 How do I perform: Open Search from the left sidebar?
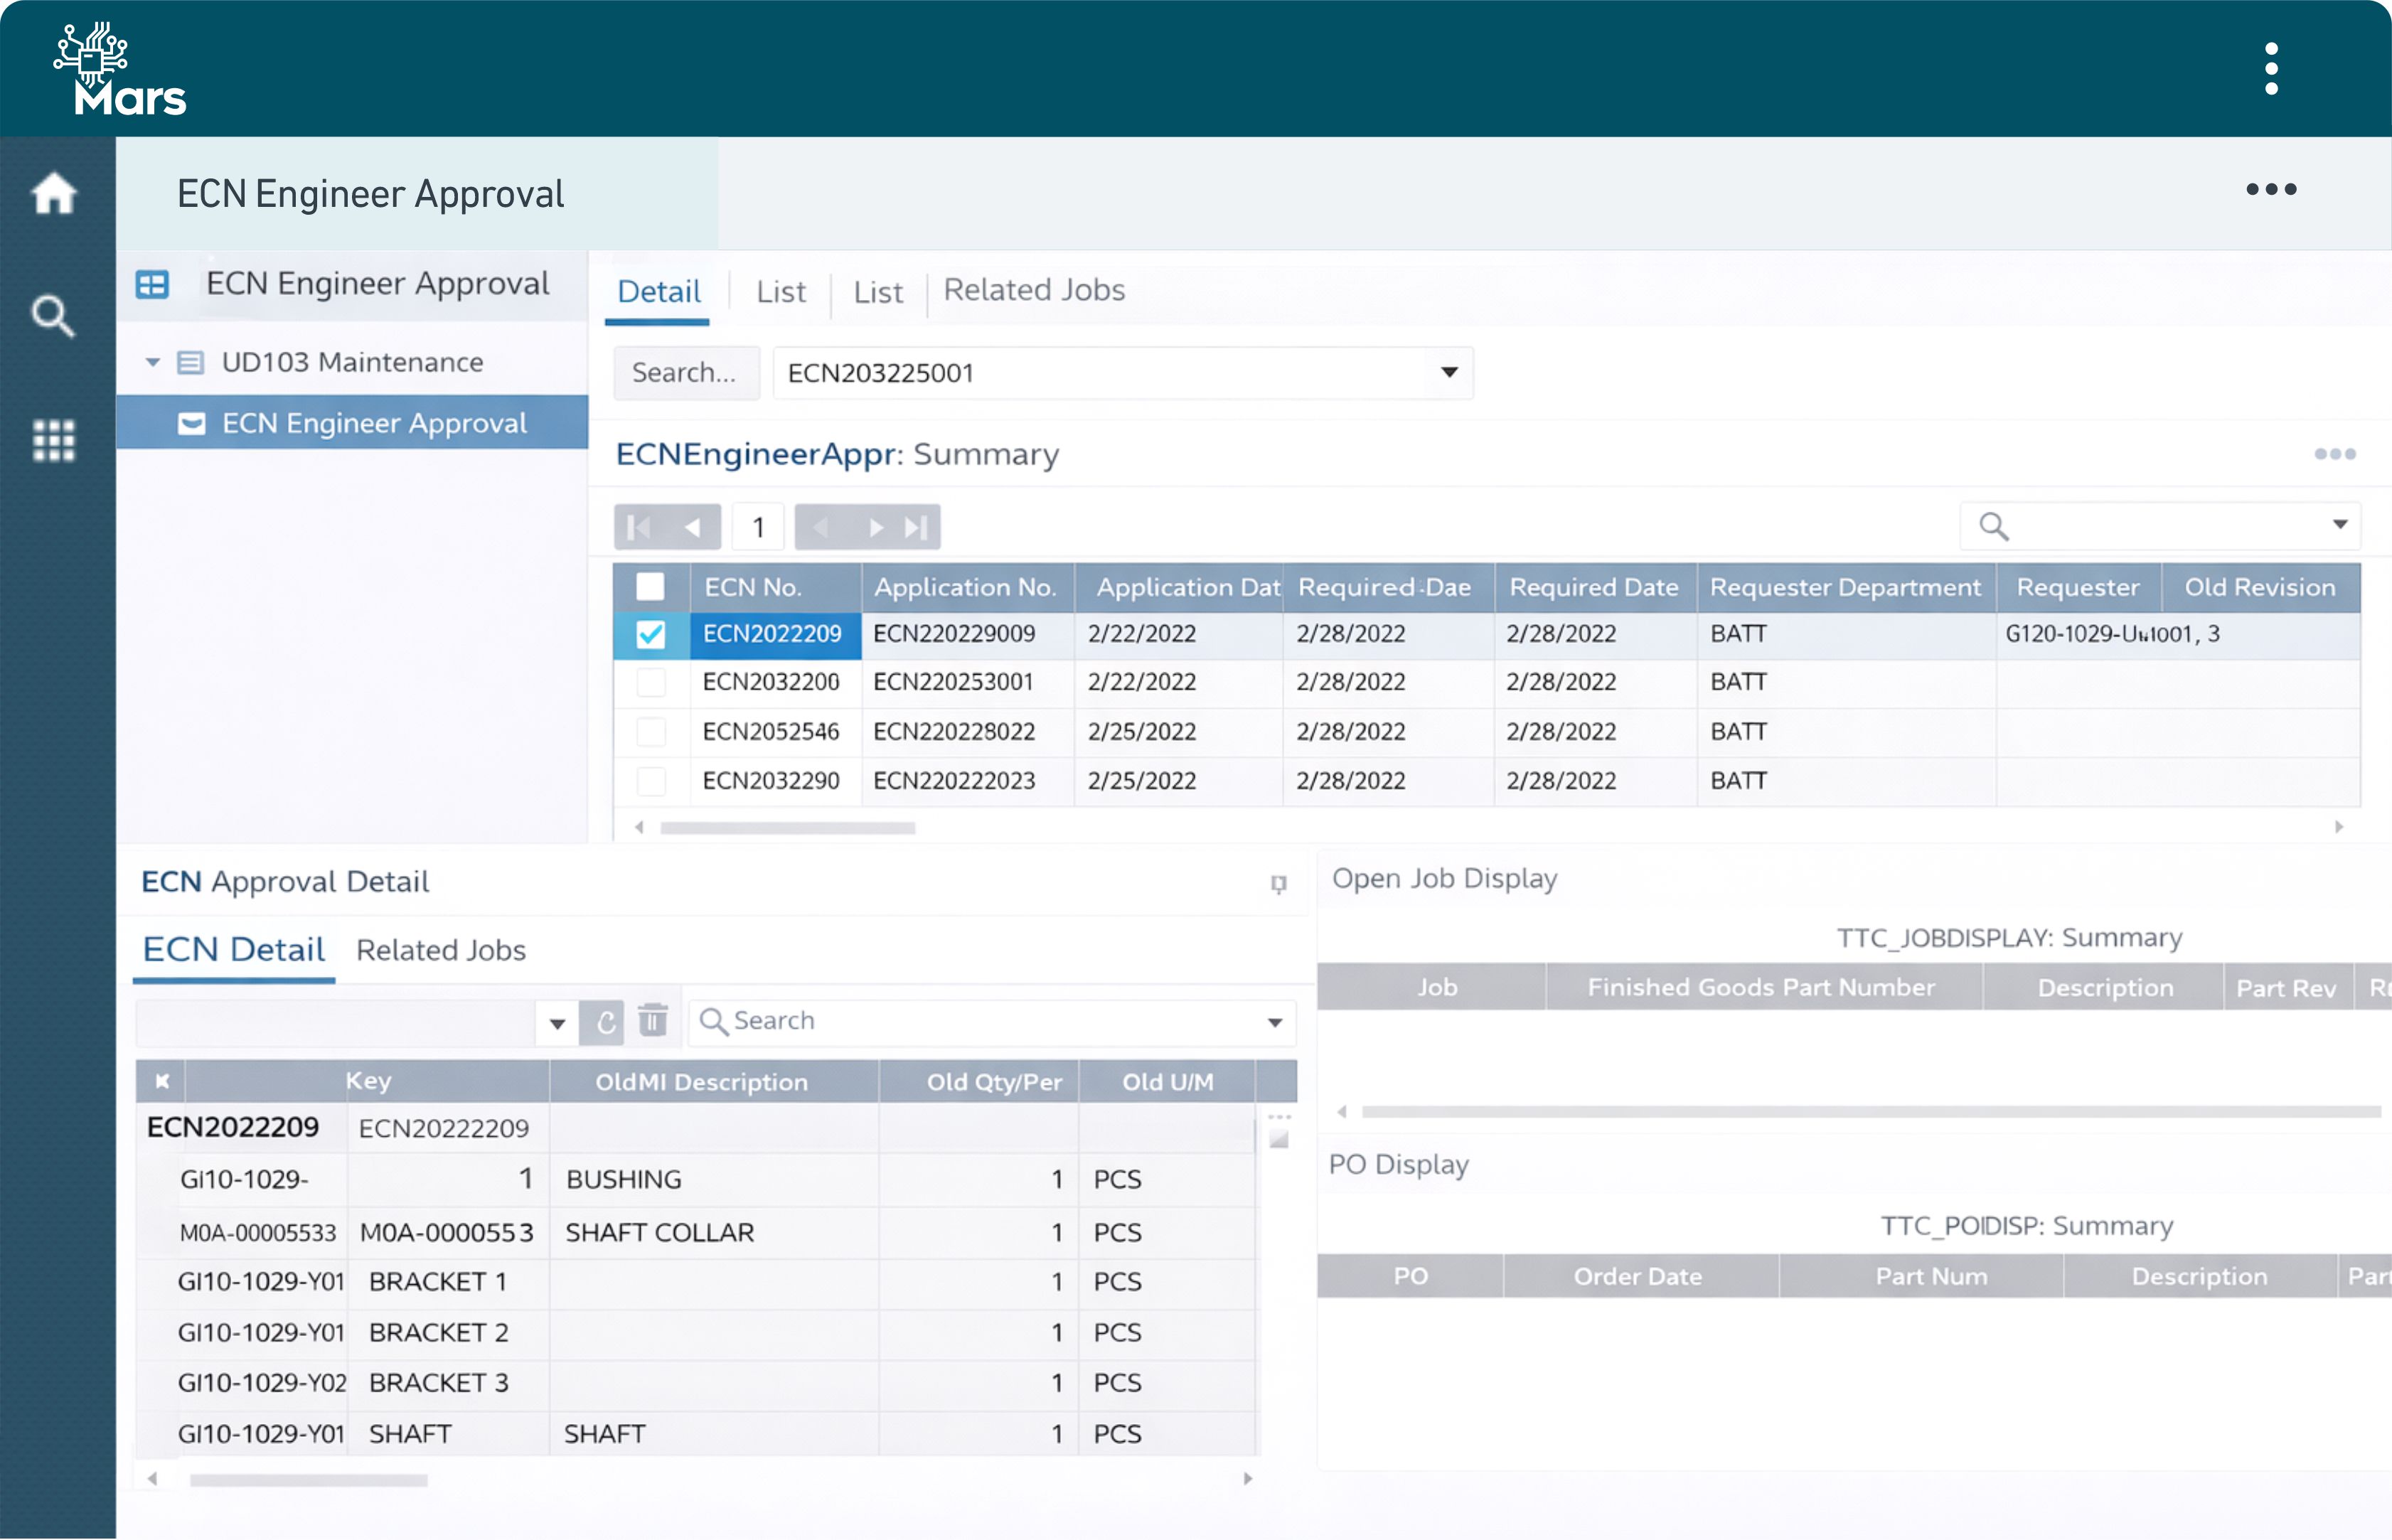55,316
